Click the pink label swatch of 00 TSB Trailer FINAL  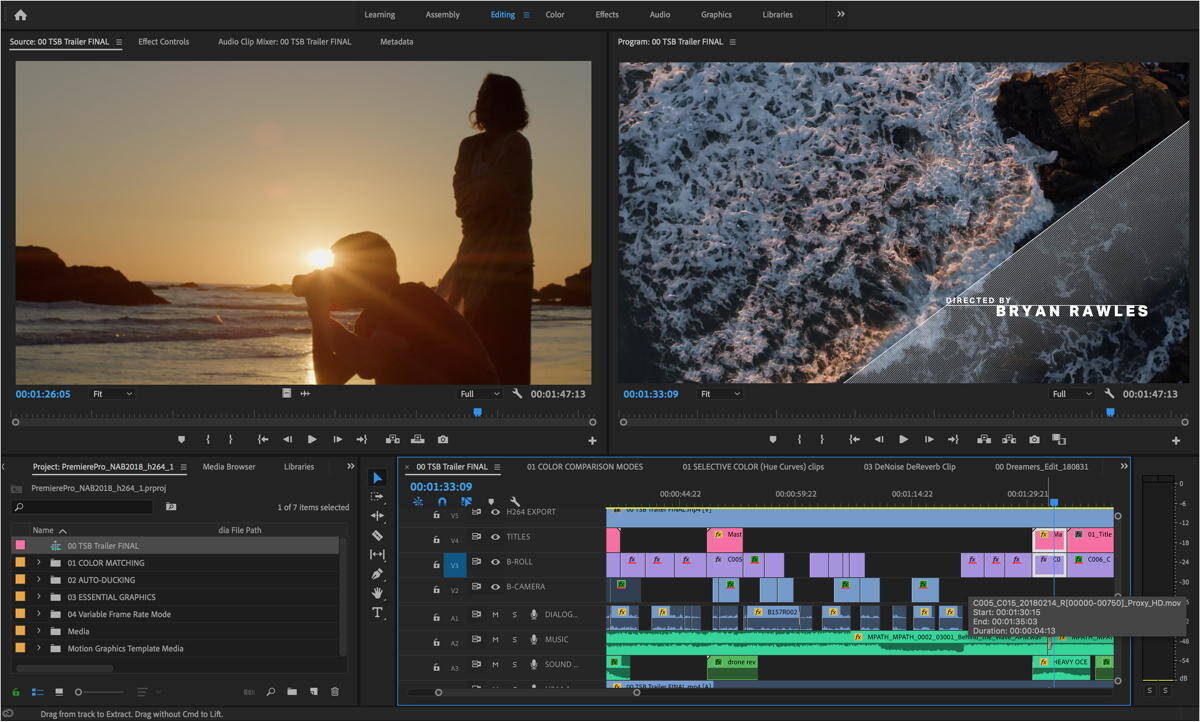click(20, 546)
